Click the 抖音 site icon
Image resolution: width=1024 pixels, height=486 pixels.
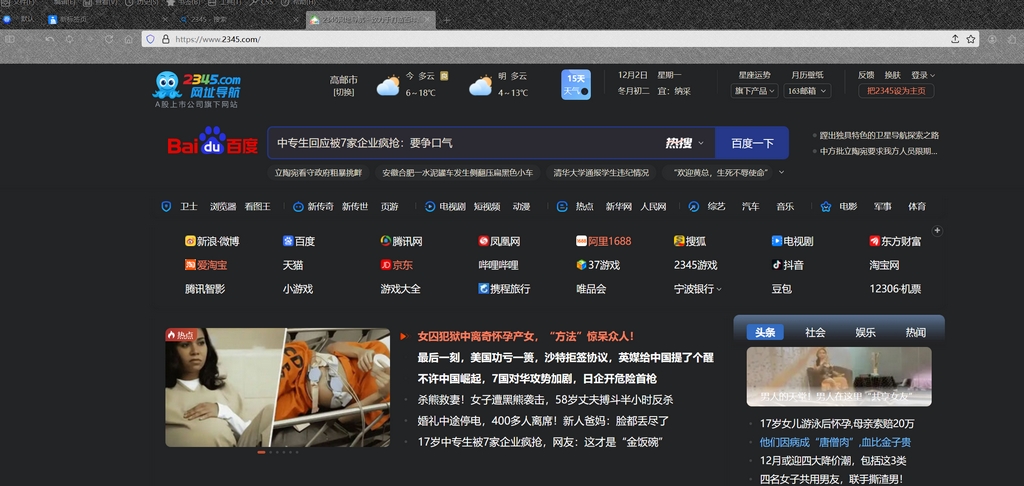coord(776,265)
